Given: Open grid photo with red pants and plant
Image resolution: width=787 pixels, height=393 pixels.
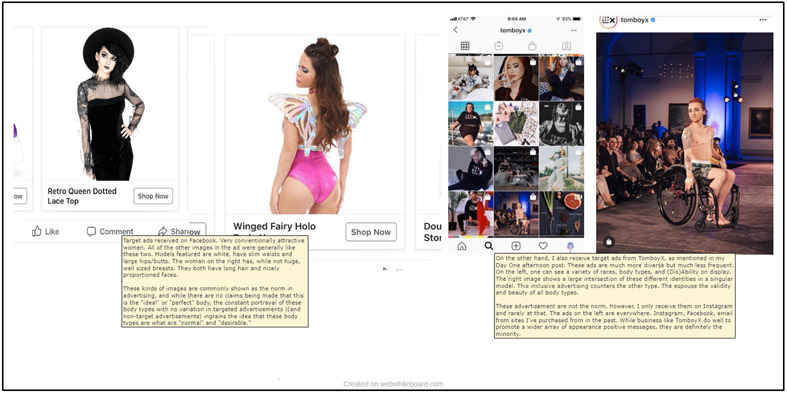Looking at the screenshot, I should pos(470,213).
